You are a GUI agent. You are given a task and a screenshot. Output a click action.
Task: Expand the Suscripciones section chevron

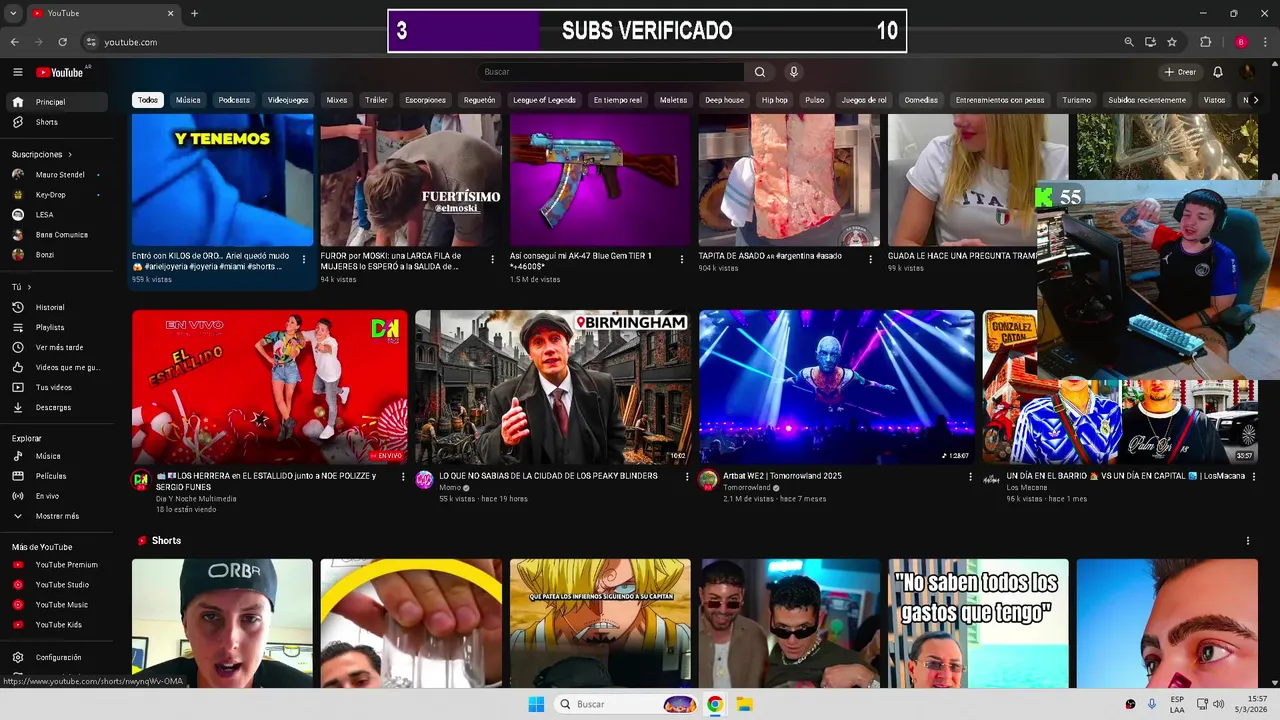pos(70,155)
